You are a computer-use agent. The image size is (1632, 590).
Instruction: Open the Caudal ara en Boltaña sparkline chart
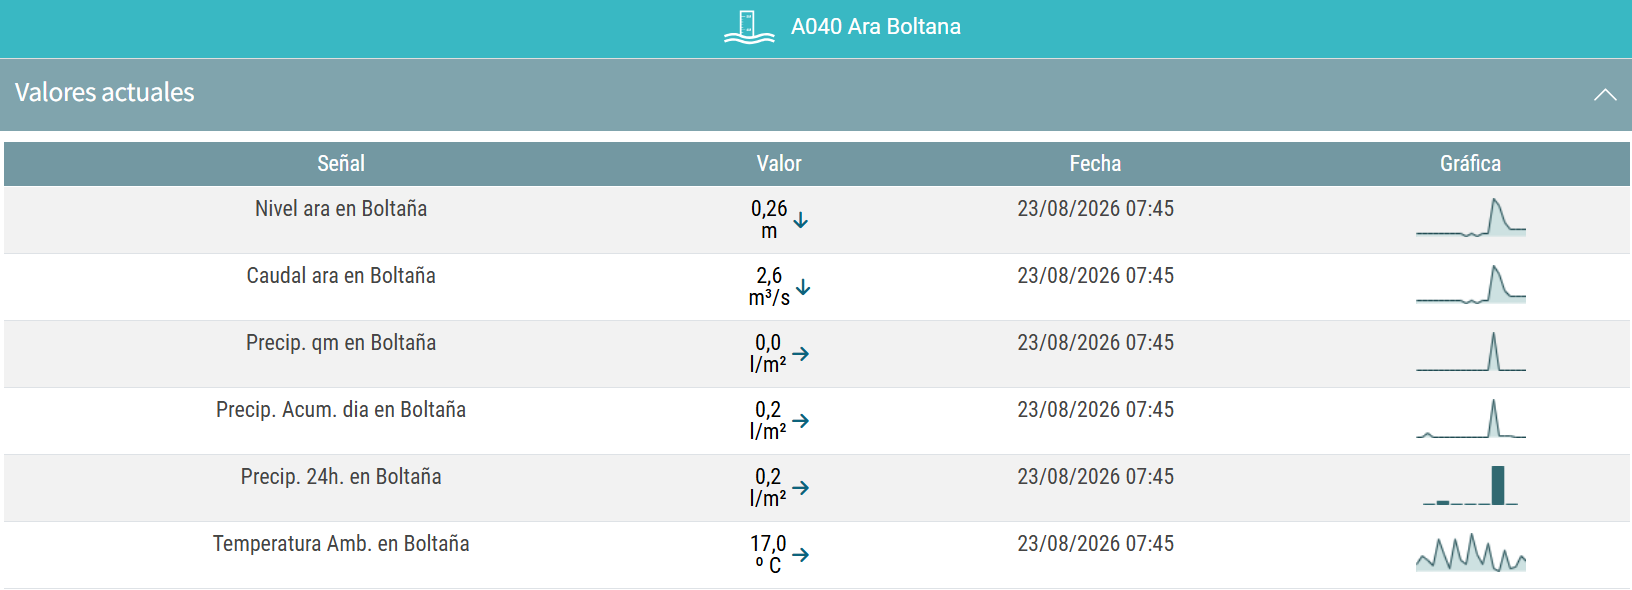tap(1471, 284)
